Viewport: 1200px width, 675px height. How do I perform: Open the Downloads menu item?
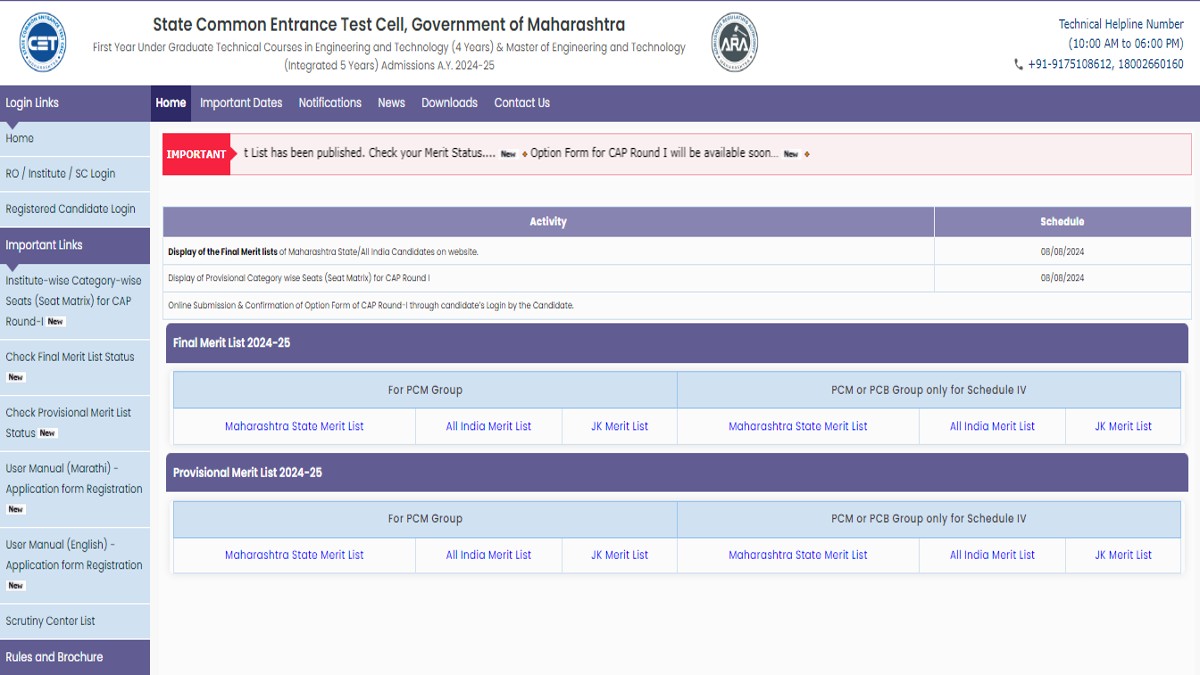449,103
